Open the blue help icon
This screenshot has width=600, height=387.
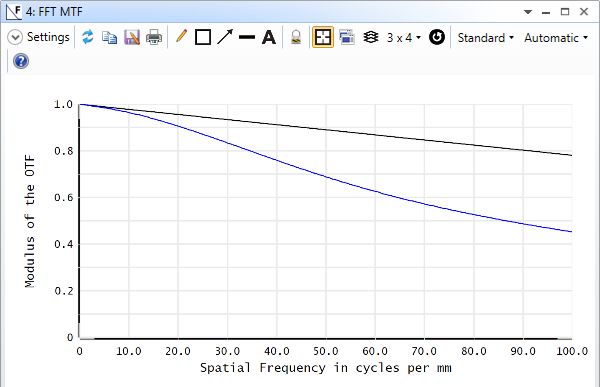pyautogui.click(x=21, y=61)
